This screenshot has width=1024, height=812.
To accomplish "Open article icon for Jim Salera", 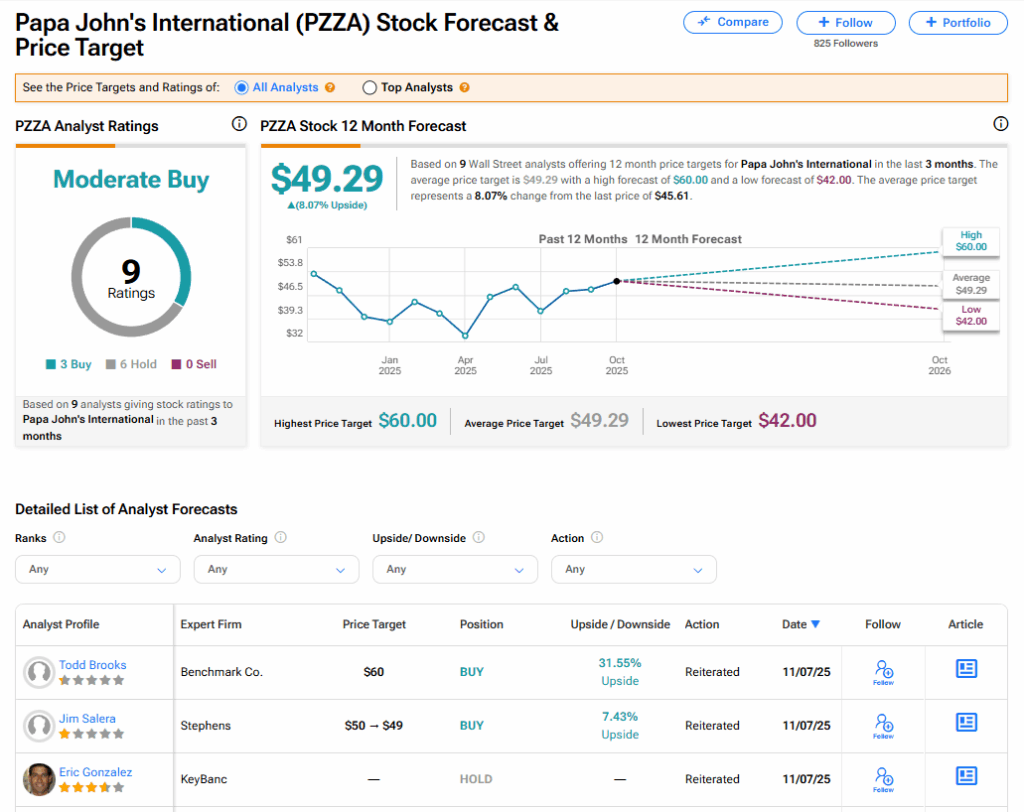I will tap(966, 723).
